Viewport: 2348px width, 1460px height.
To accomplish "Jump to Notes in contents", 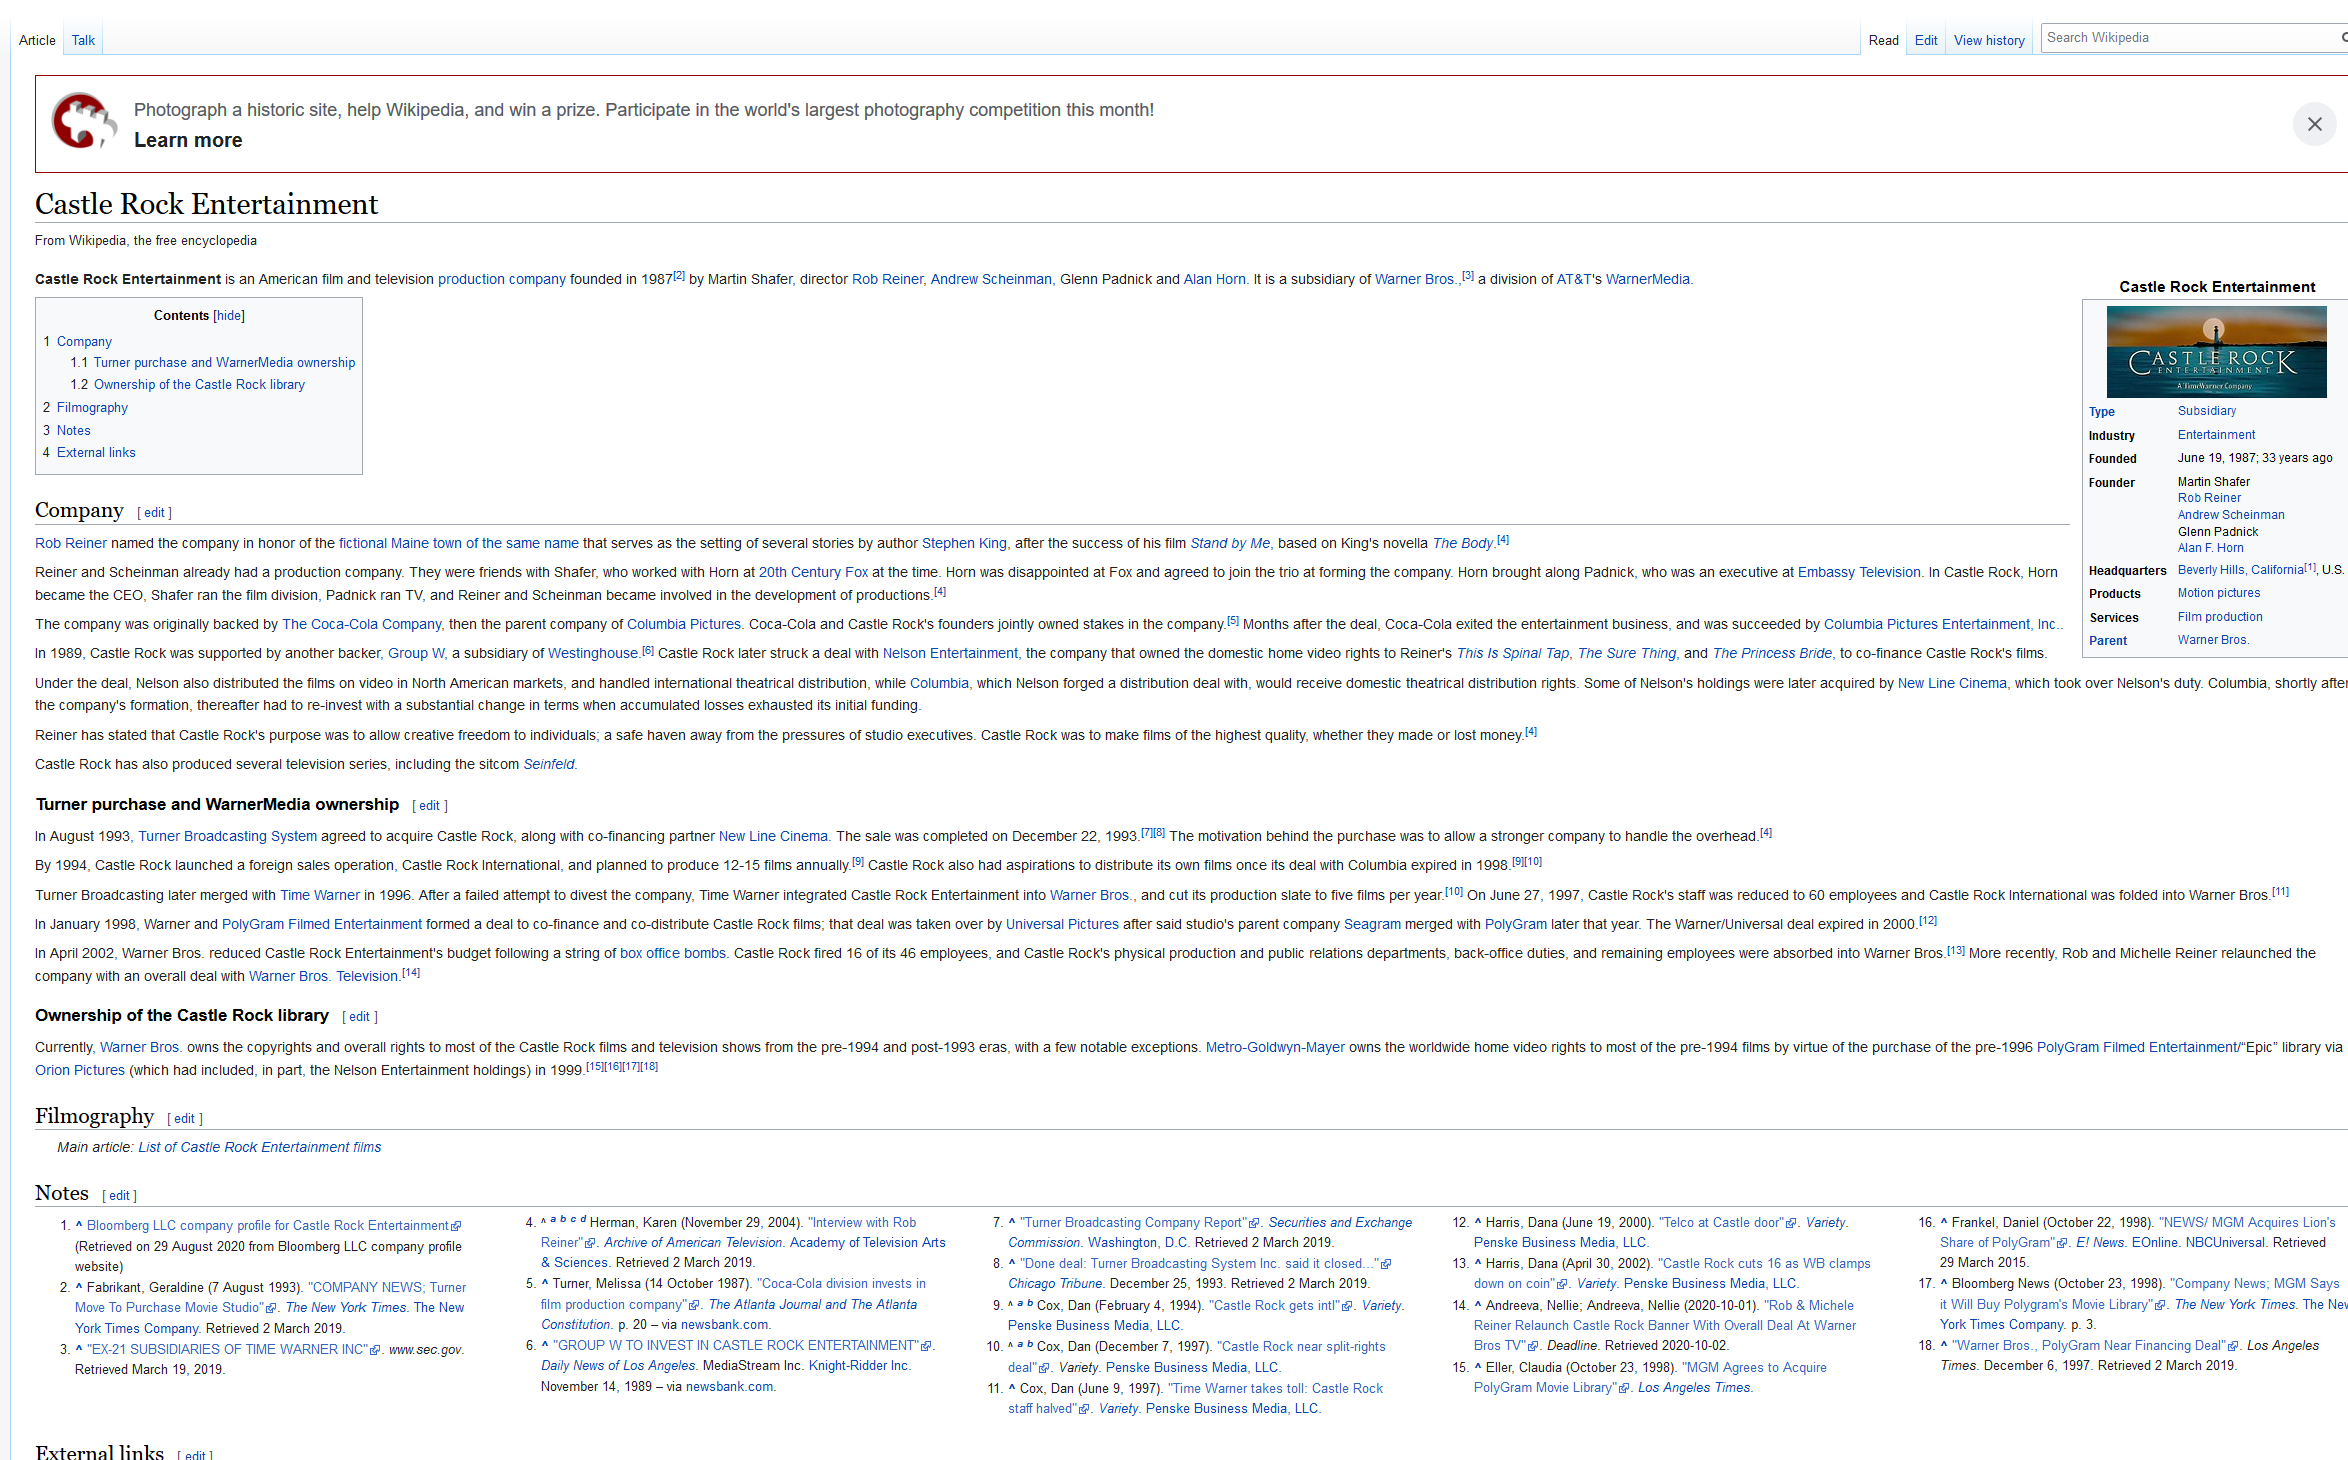I will click(x=73, y=431).
